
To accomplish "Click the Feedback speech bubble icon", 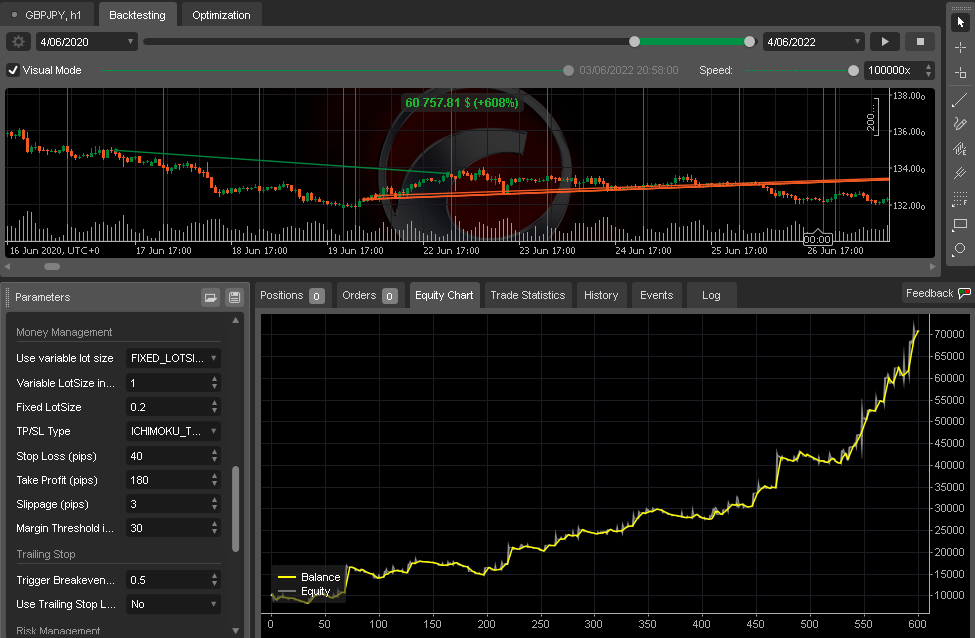I will pyautogui.click(x=964, y=293).
